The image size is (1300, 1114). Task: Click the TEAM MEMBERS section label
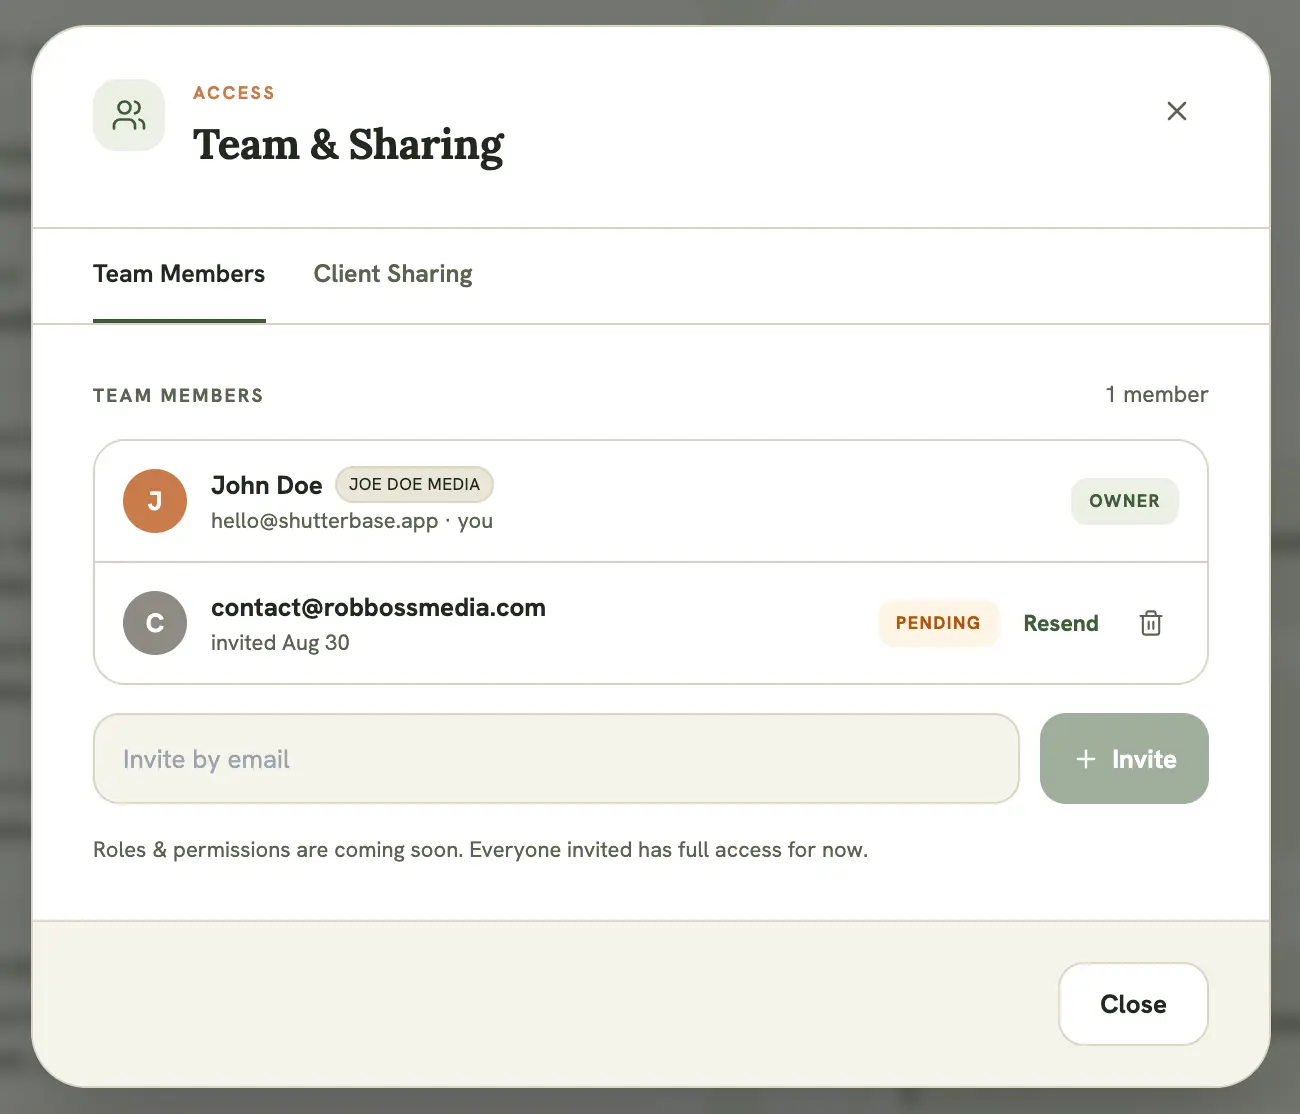[178, 395]
